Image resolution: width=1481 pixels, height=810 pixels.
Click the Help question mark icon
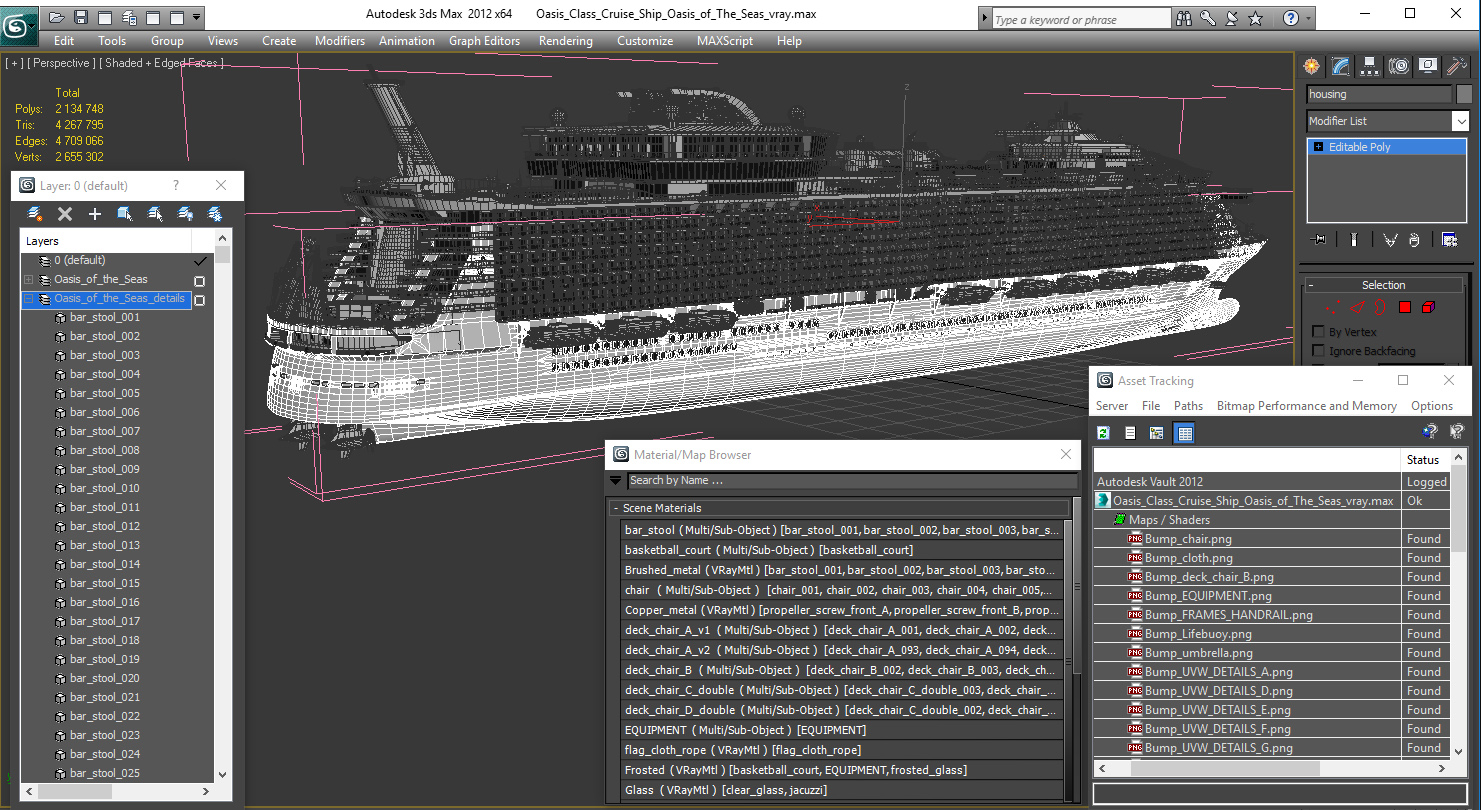pos(1291,18)
